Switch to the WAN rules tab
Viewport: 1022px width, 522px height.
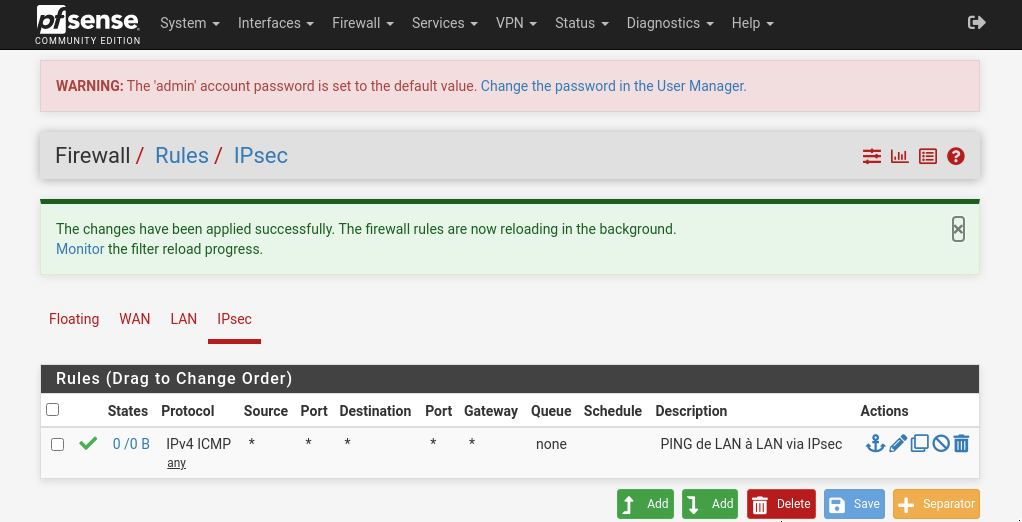[135, 319]
